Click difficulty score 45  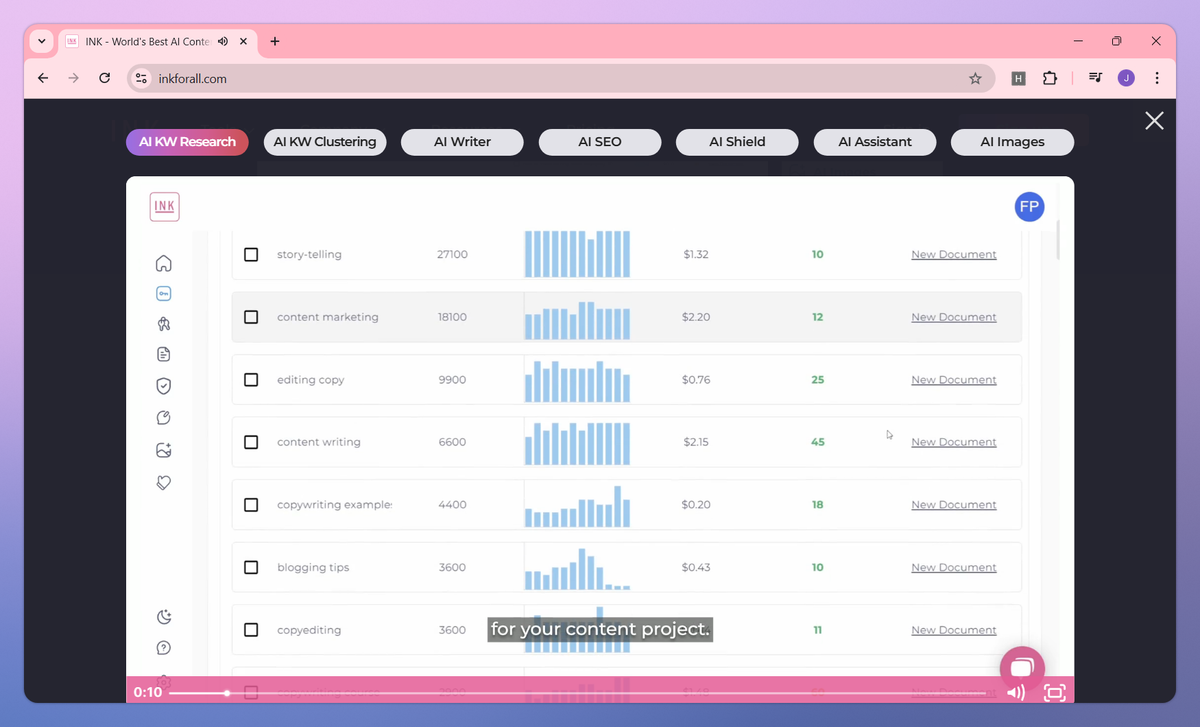(x=818, y=442)
